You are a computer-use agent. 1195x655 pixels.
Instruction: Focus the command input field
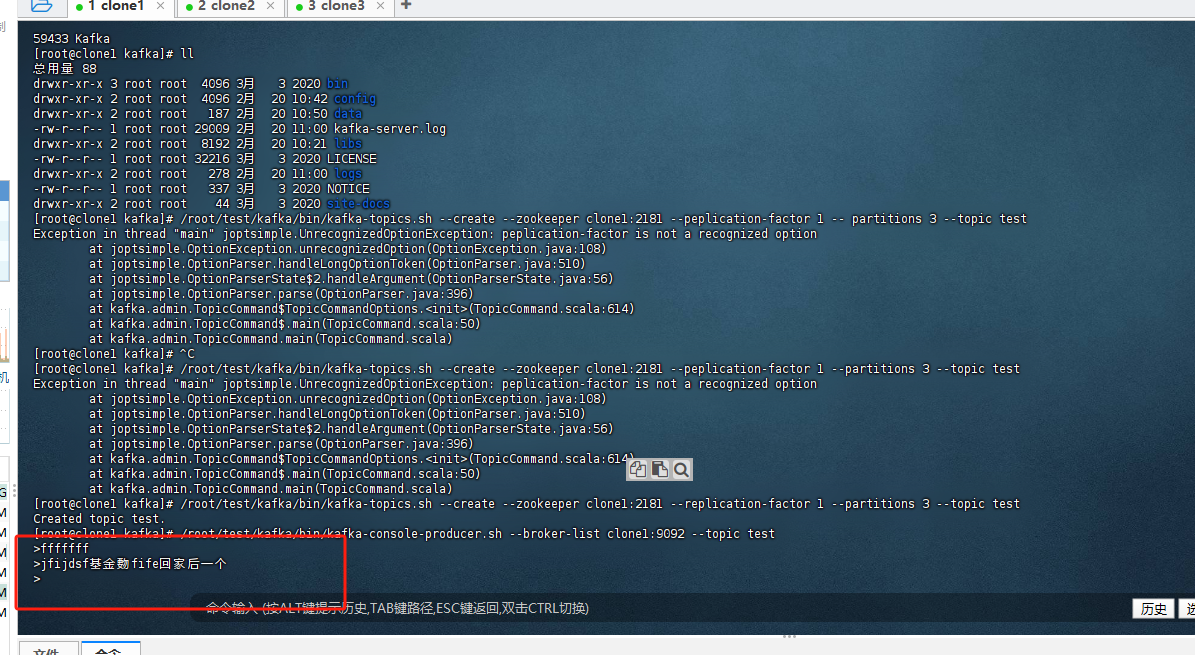click(x=659, y=608)
